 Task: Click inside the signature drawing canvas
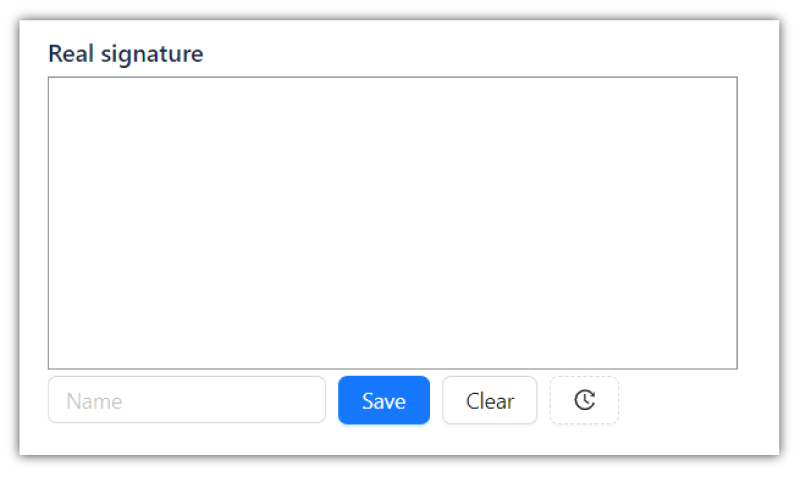[x=393, y=223]
